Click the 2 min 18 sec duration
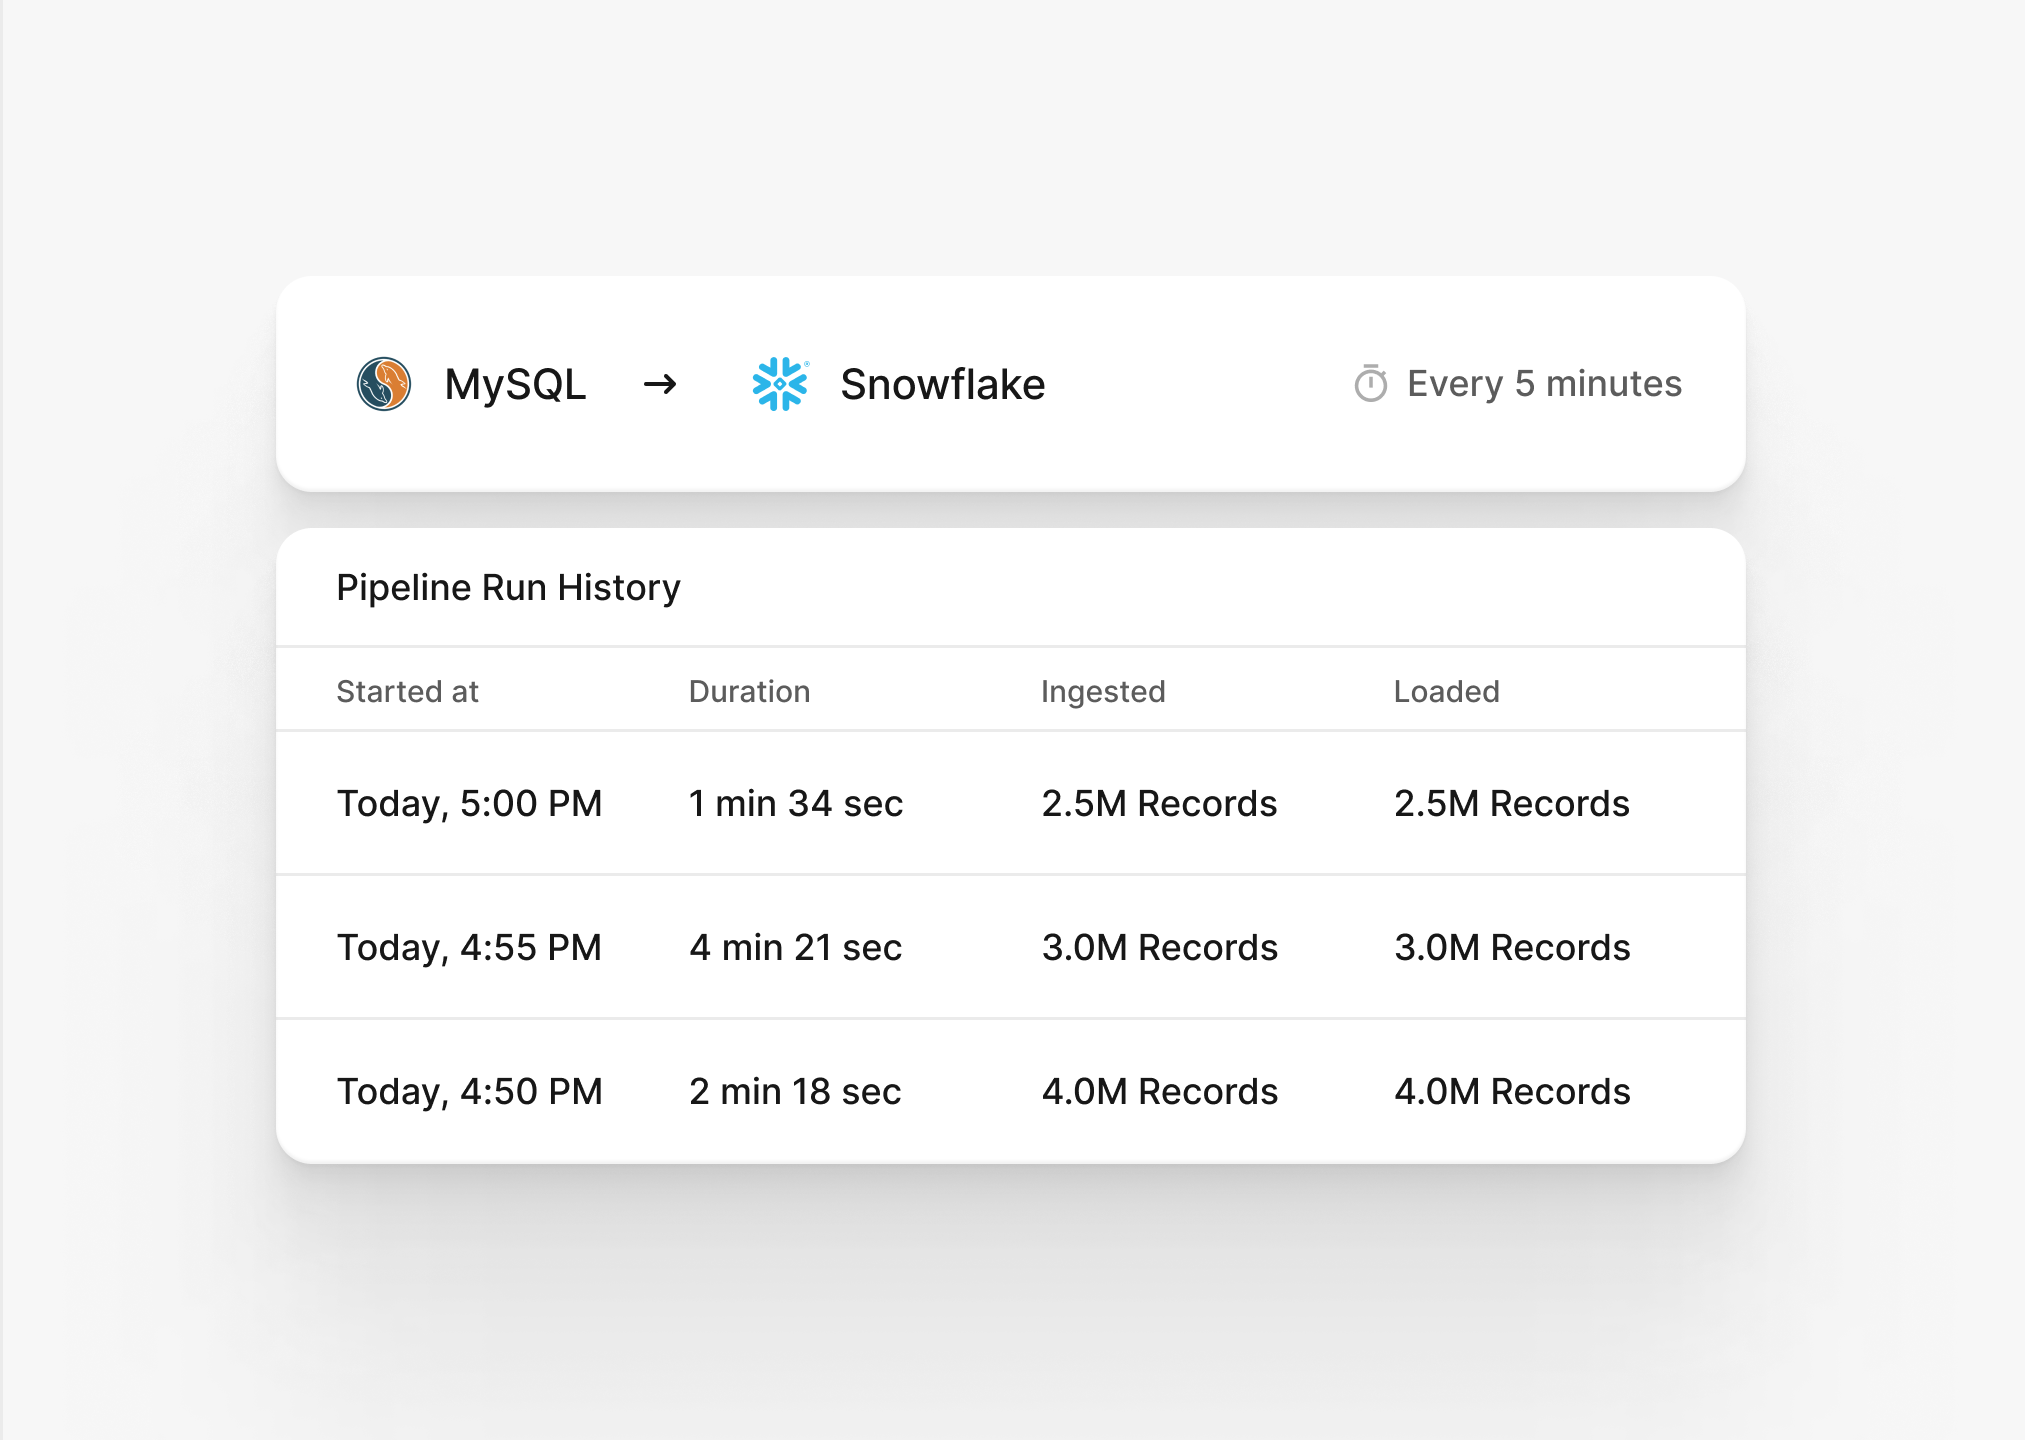 (795, 1092)
